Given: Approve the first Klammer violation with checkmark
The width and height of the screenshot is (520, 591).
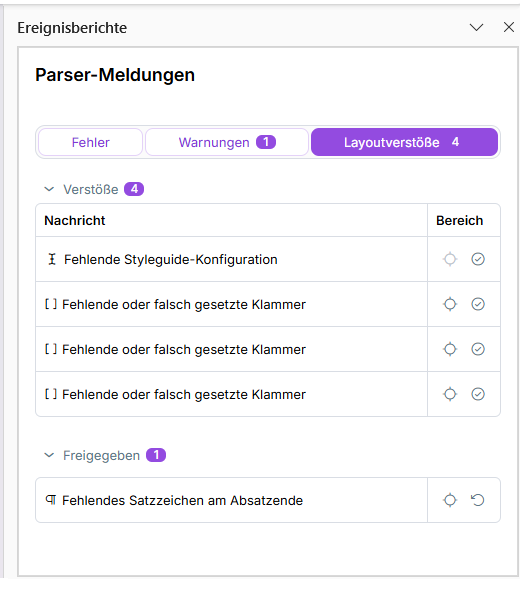Looking at the screenshot, I should [x=478, y=304].
